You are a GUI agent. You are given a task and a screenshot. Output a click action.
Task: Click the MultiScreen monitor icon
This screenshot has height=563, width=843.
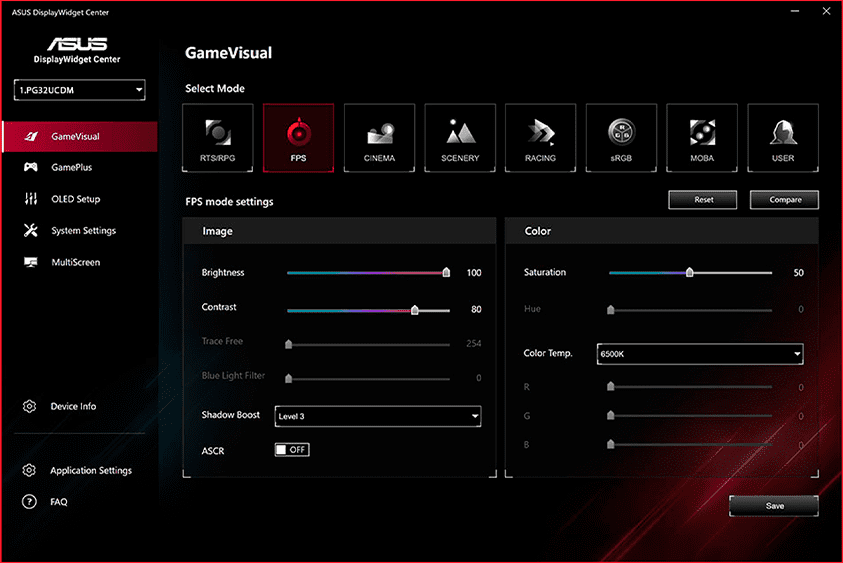click(x=31, y=262)
